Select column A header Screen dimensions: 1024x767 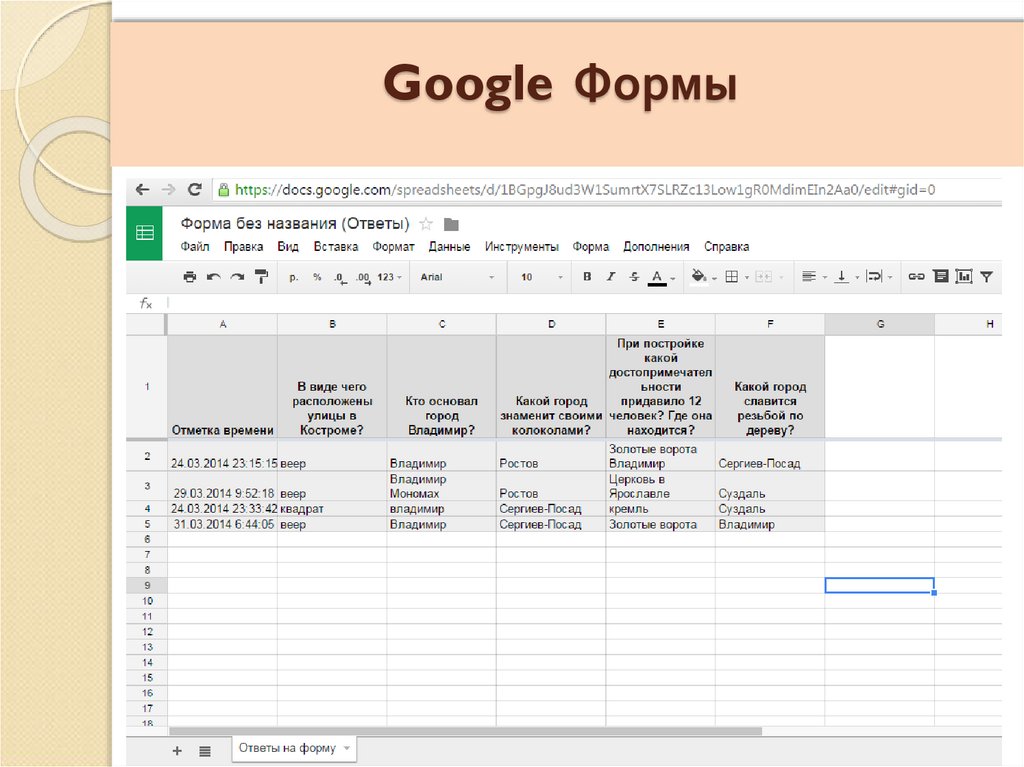pyautogui.click(x=223, y=324)
